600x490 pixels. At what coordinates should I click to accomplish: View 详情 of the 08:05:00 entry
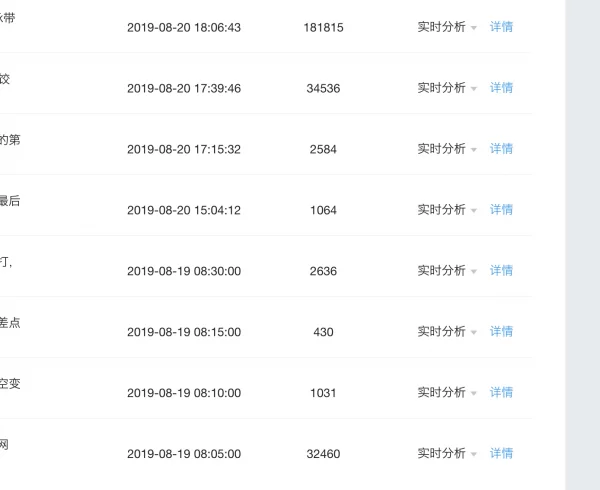pyautogui.click(x=501, y=454)
